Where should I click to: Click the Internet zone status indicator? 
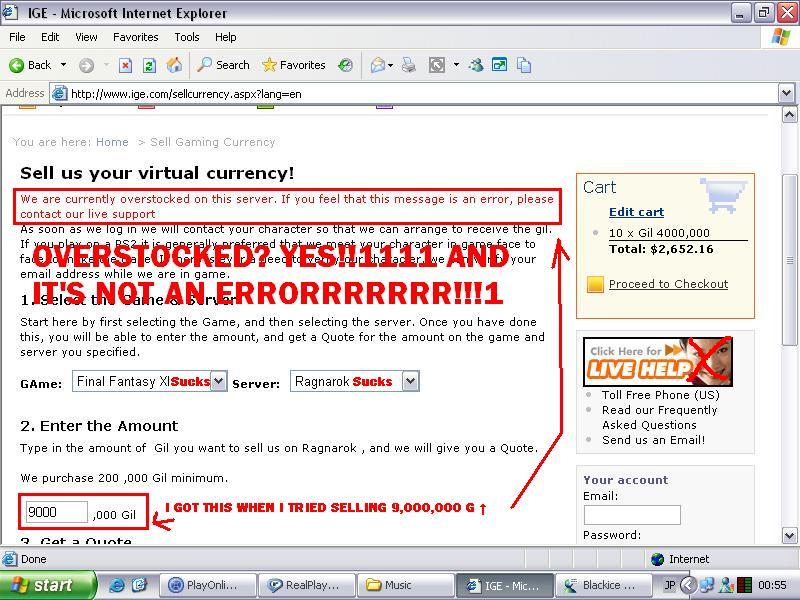click(680, 559)
